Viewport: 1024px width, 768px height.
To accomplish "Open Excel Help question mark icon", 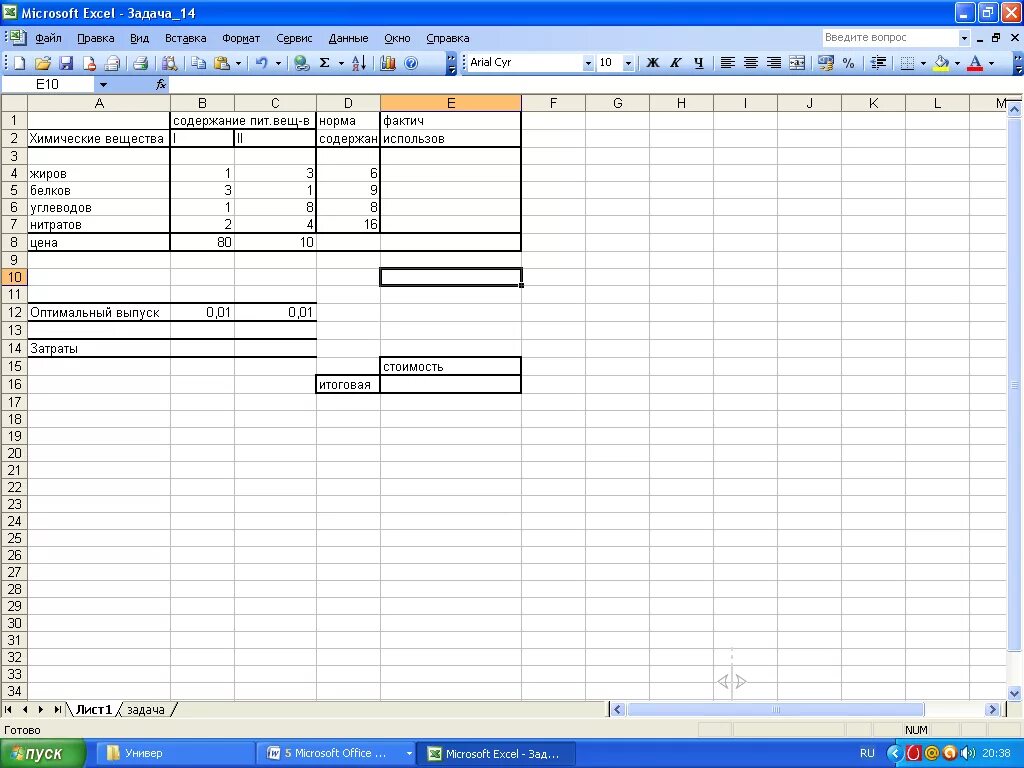I will point(411,63).
